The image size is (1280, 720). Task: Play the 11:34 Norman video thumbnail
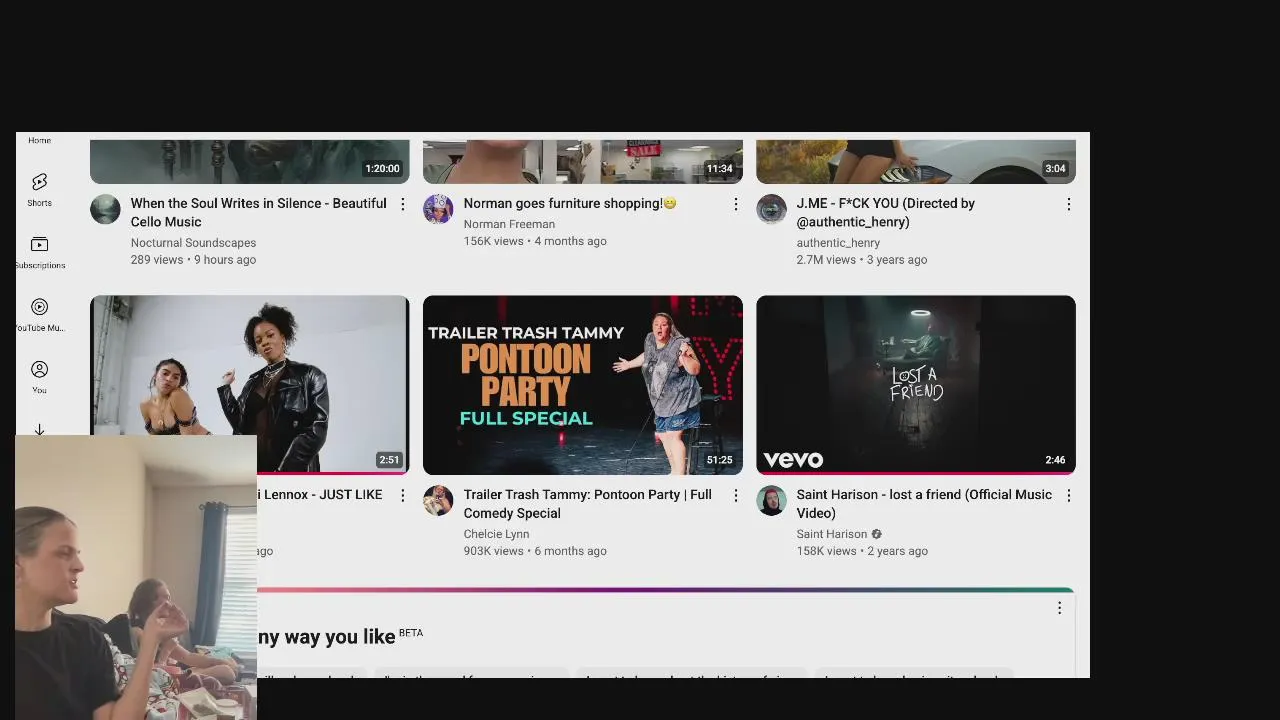tap(582, 161)
